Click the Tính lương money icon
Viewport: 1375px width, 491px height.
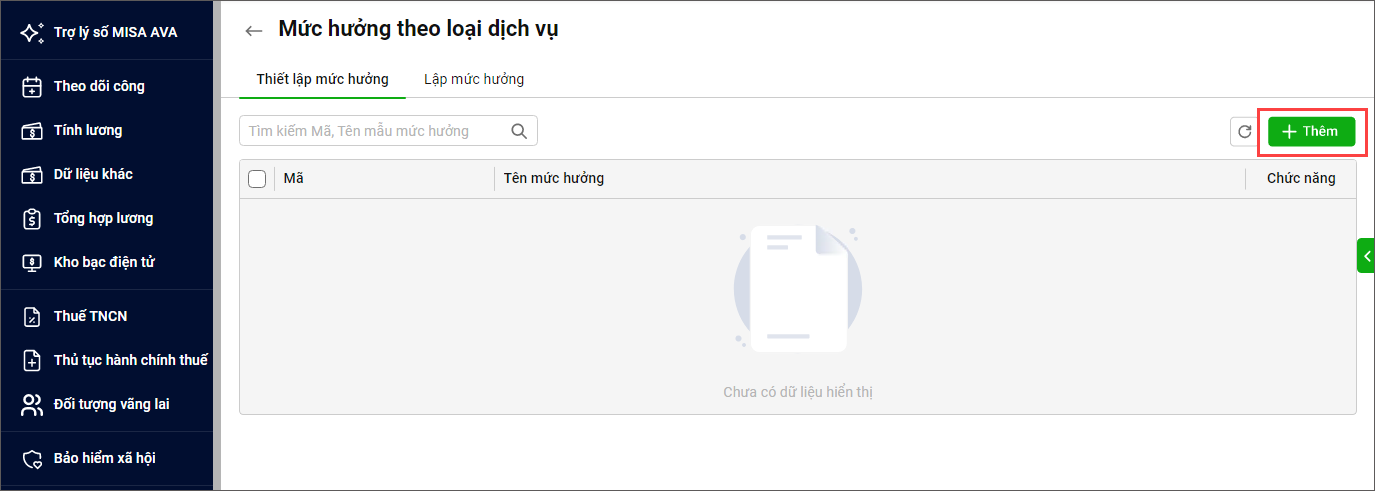32,130
